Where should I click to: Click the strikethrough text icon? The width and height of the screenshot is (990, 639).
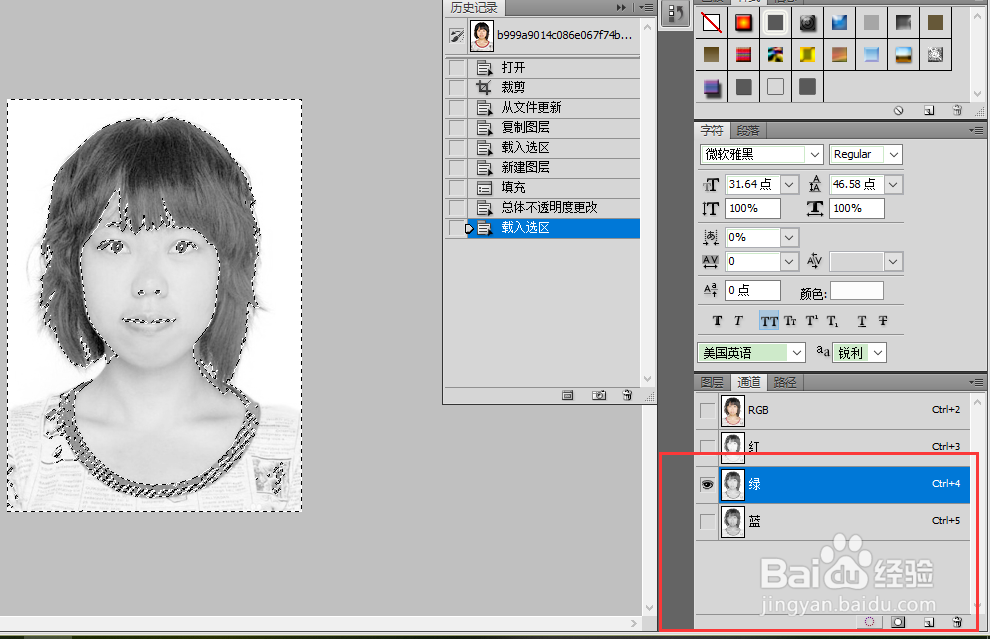coord(883,321)
